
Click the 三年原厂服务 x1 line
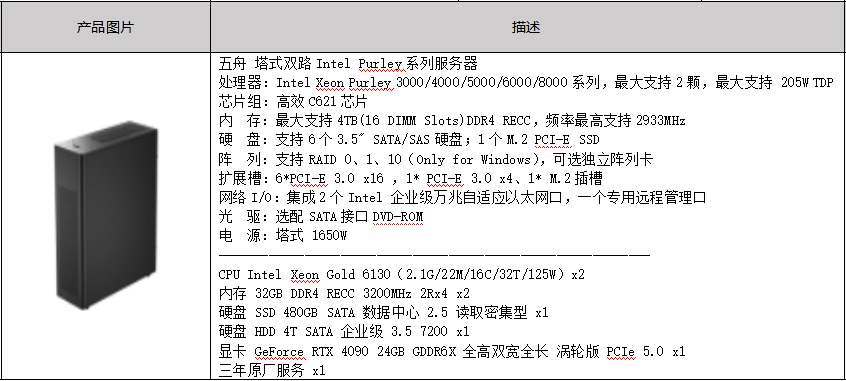pos(272,370)
